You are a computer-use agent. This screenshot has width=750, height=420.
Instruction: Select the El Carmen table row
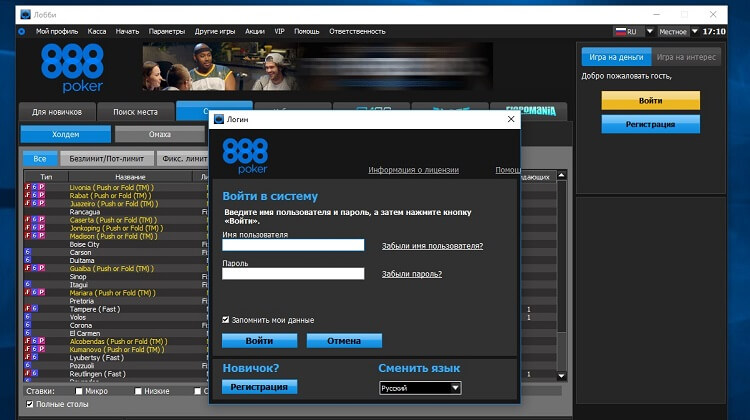click(116, 333)
